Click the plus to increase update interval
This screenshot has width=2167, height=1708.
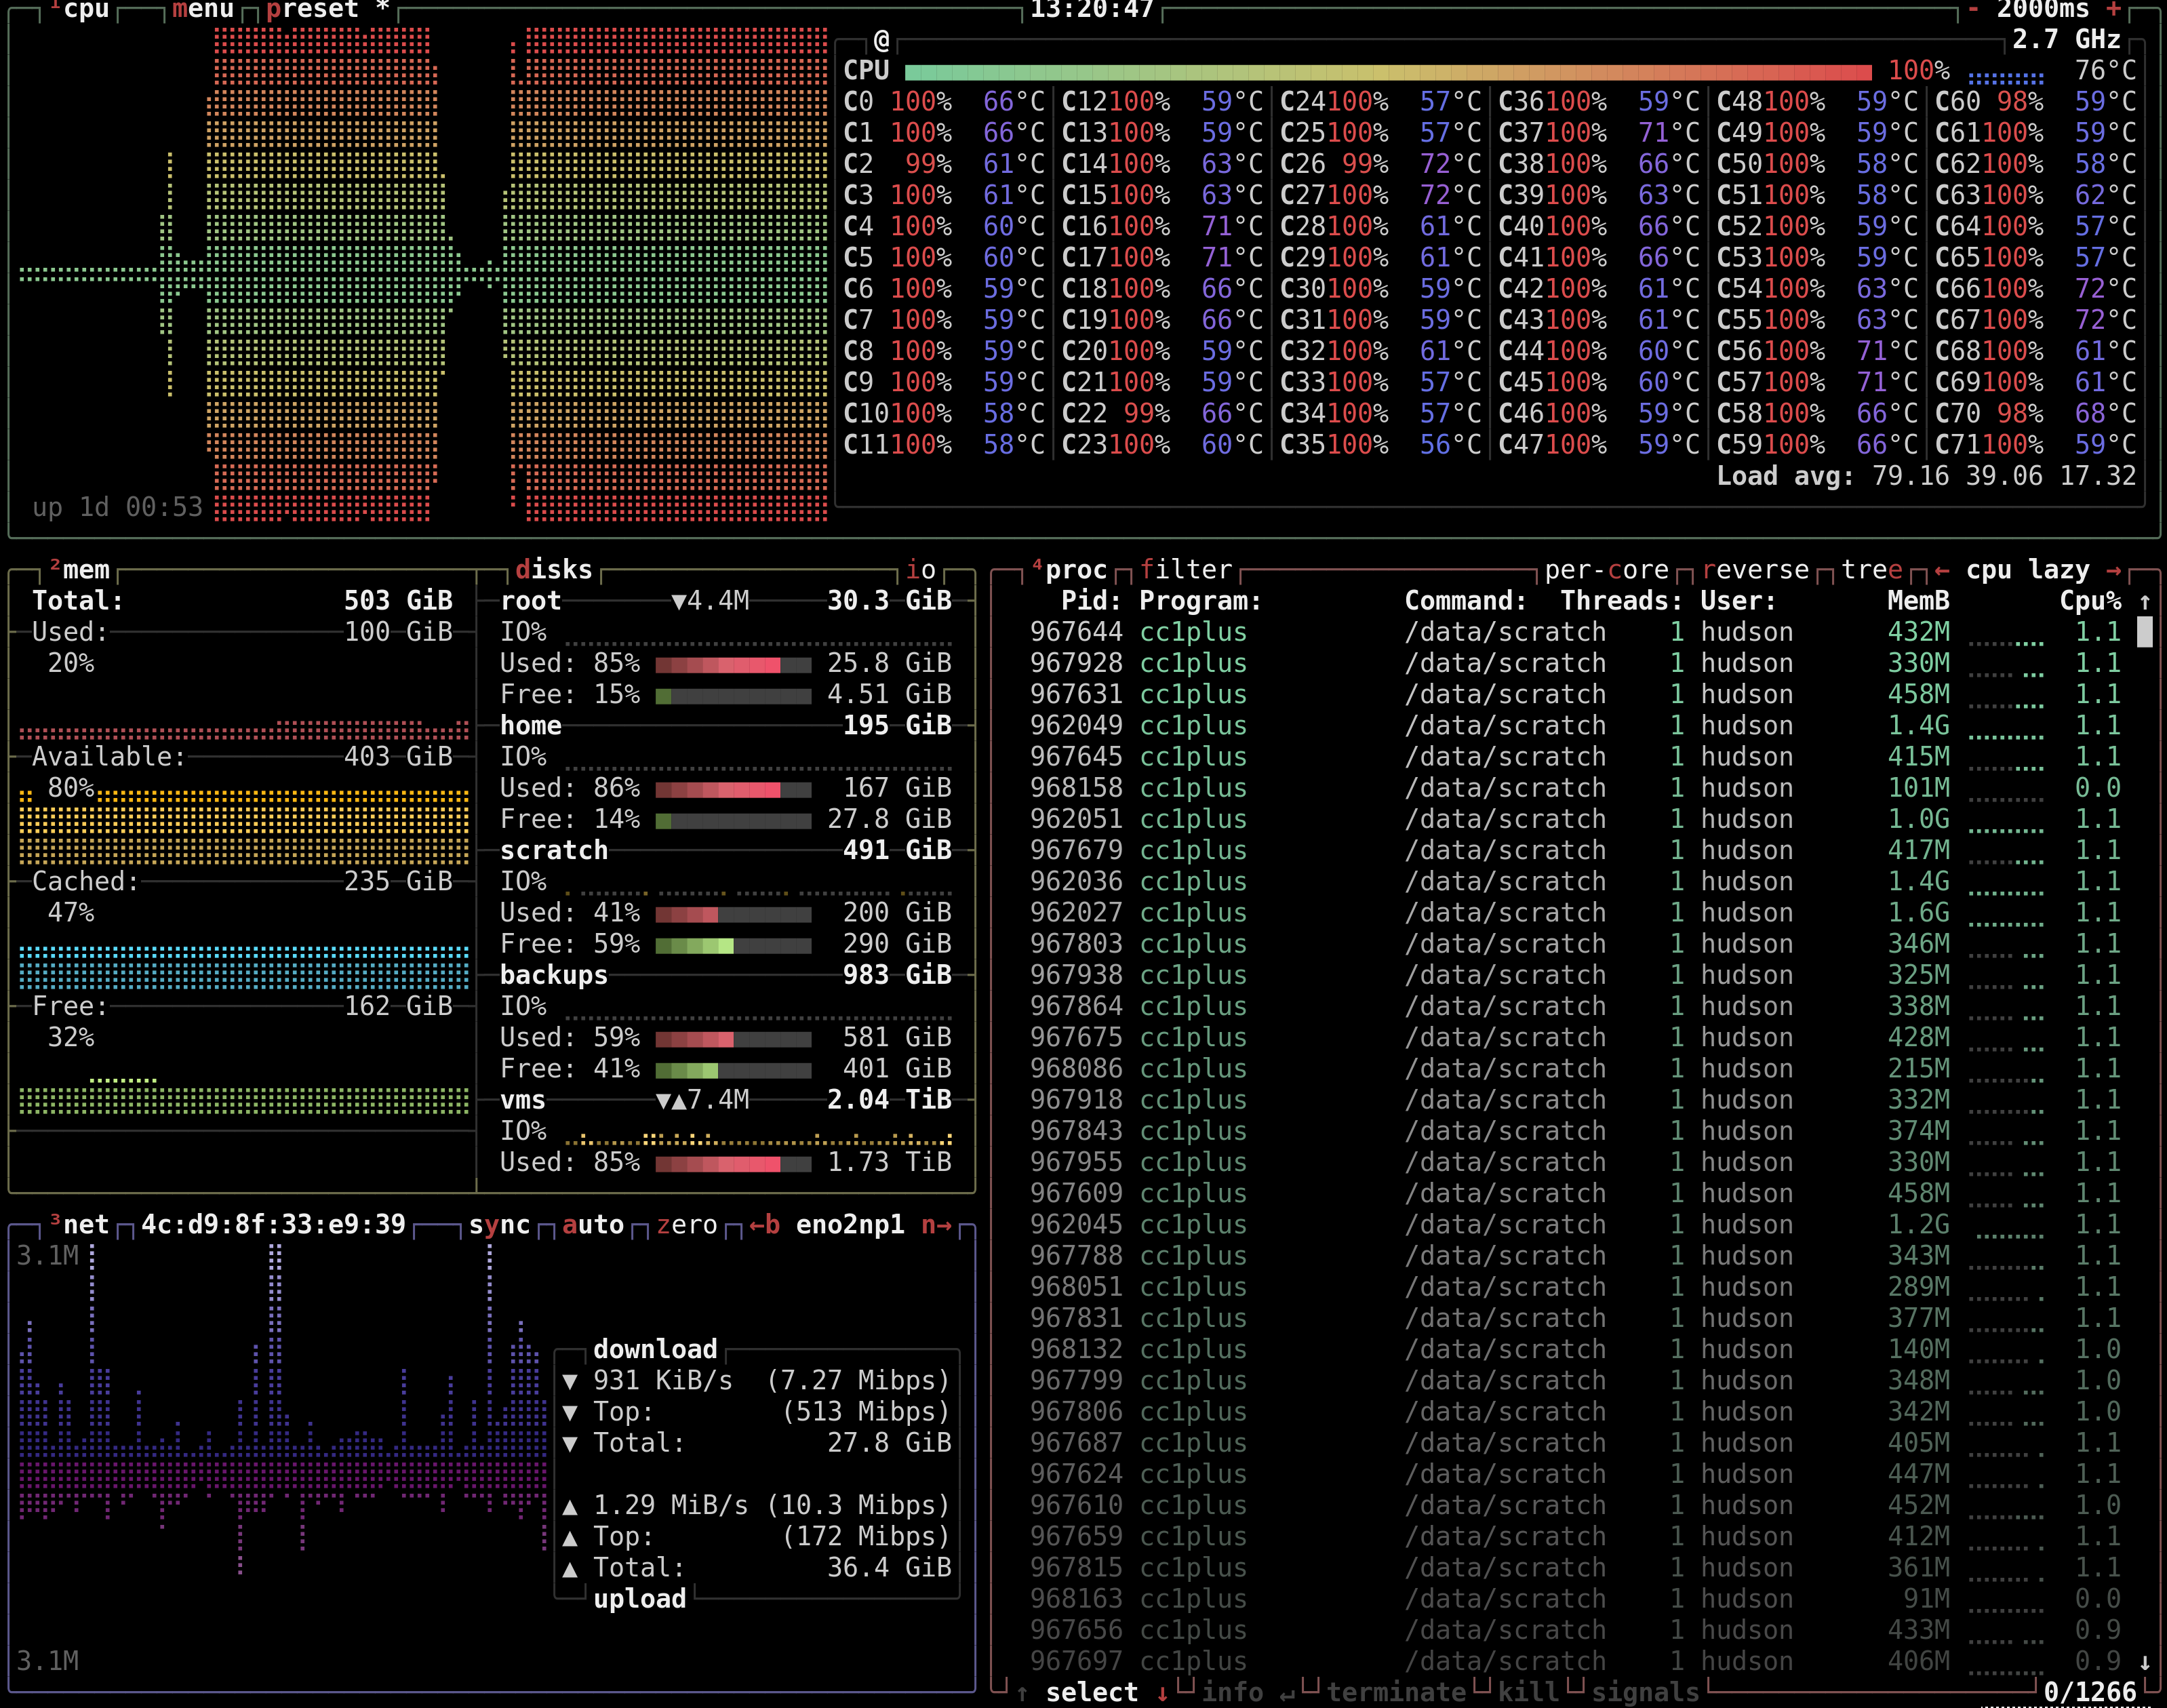(x=2113, y=10)
